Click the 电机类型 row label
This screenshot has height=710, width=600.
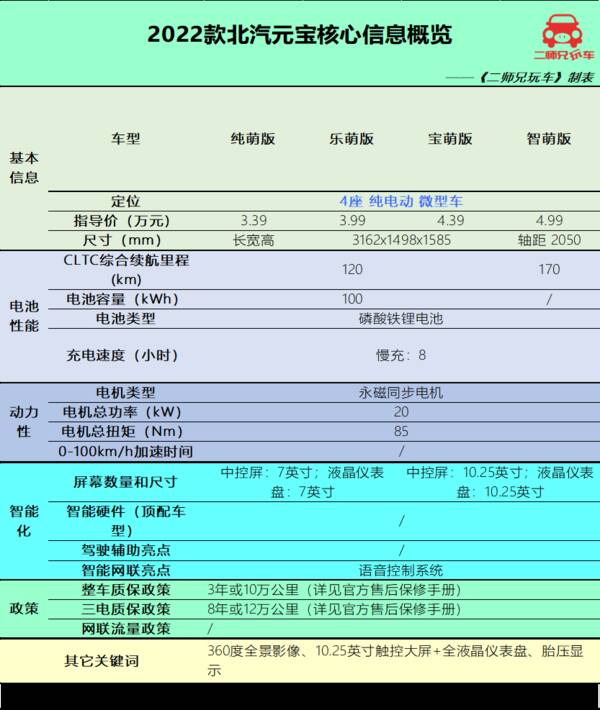tap(125, 393)
